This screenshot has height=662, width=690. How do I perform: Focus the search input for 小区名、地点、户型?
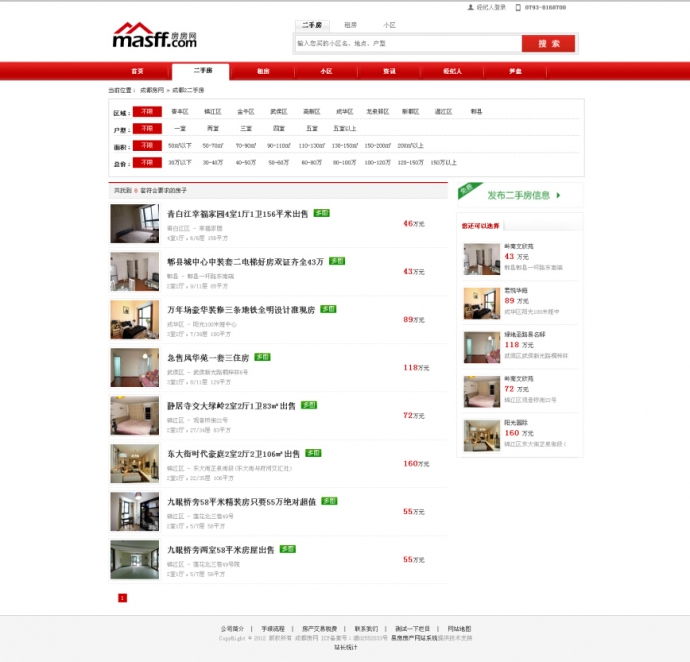pyautogui.click(x=408, y=44)
